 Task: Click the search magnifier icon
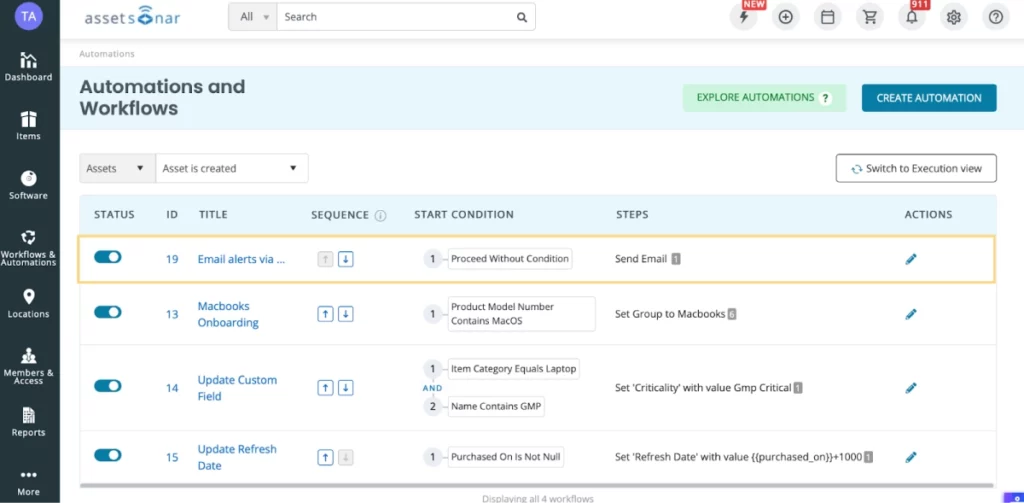(522, 17)
